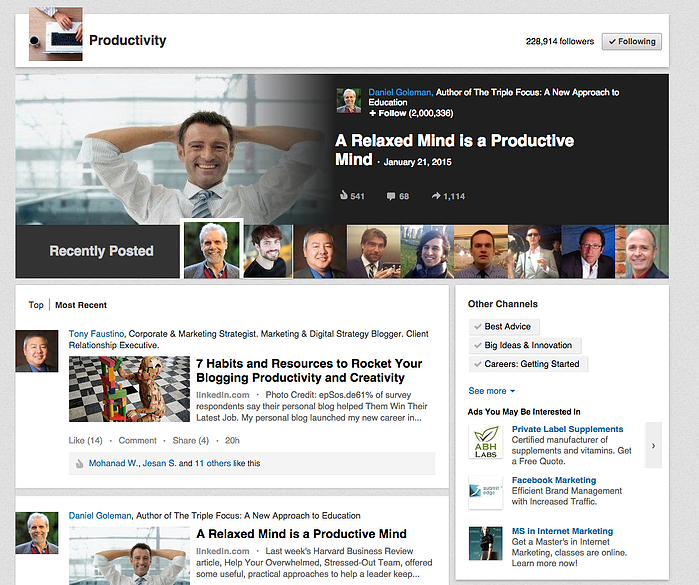Select the man in orange field photo

pos(481,251)
